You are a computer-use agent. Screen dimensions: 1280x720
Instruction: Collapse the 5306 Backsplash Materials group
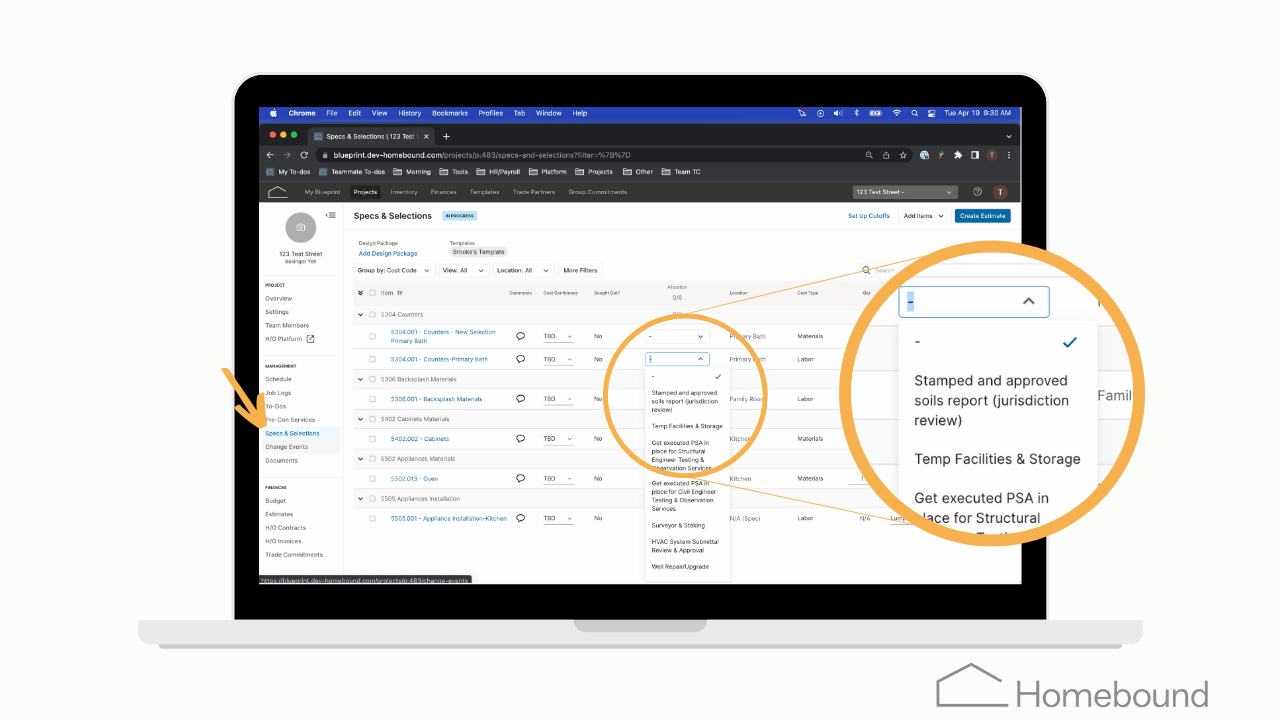coord(360,379)
